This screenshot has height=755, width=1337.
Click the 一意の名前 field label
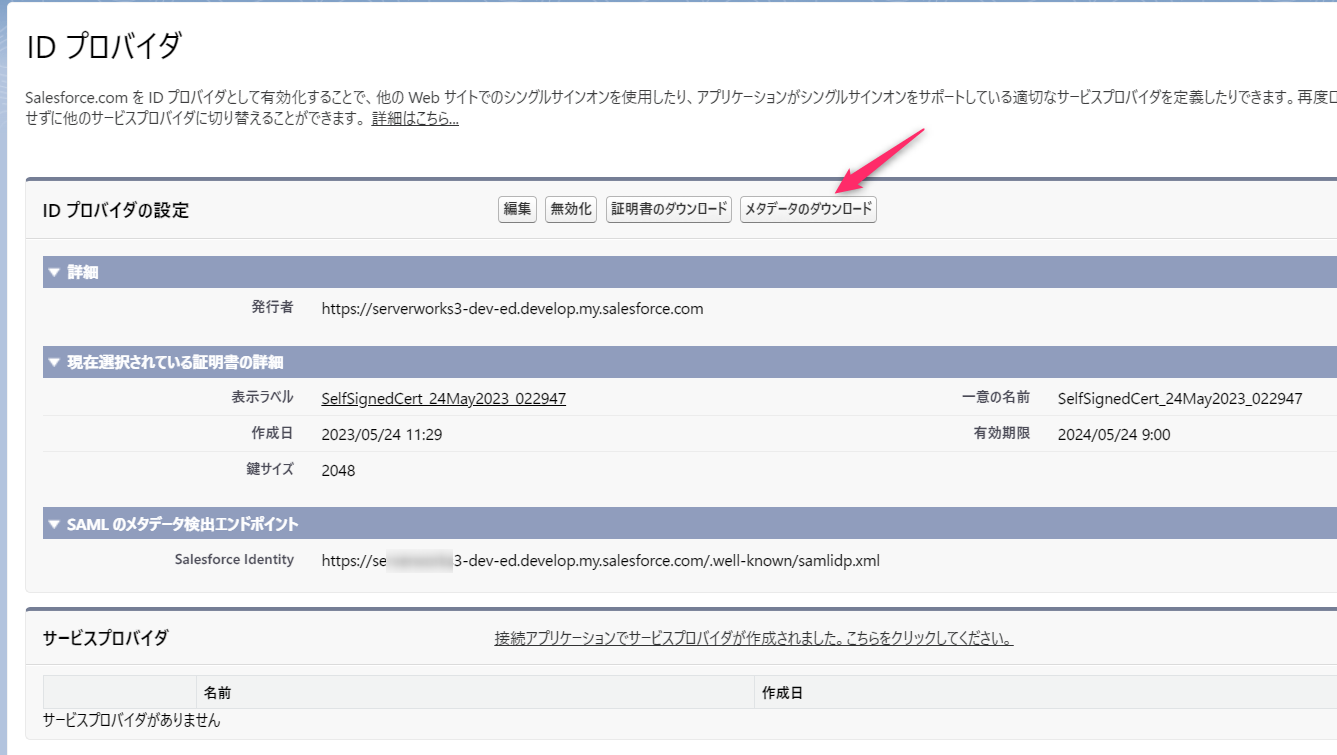pyautogui.click(x=996, y=397)
